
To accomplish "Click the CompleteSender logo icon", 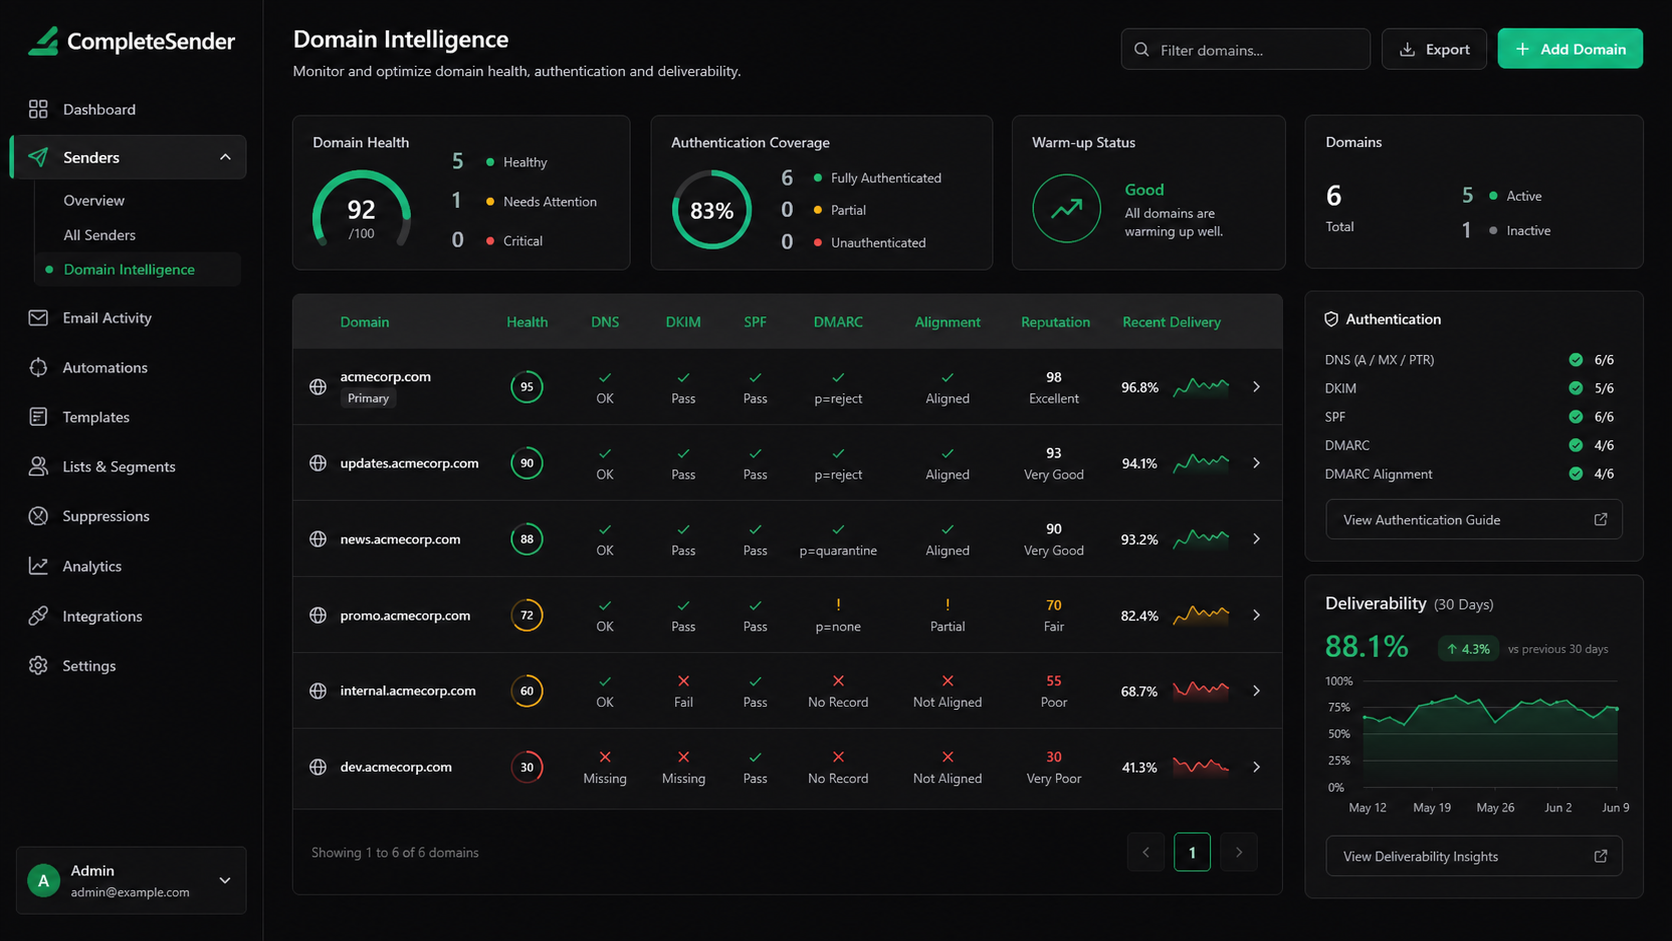I will click(x=43, y=41).
